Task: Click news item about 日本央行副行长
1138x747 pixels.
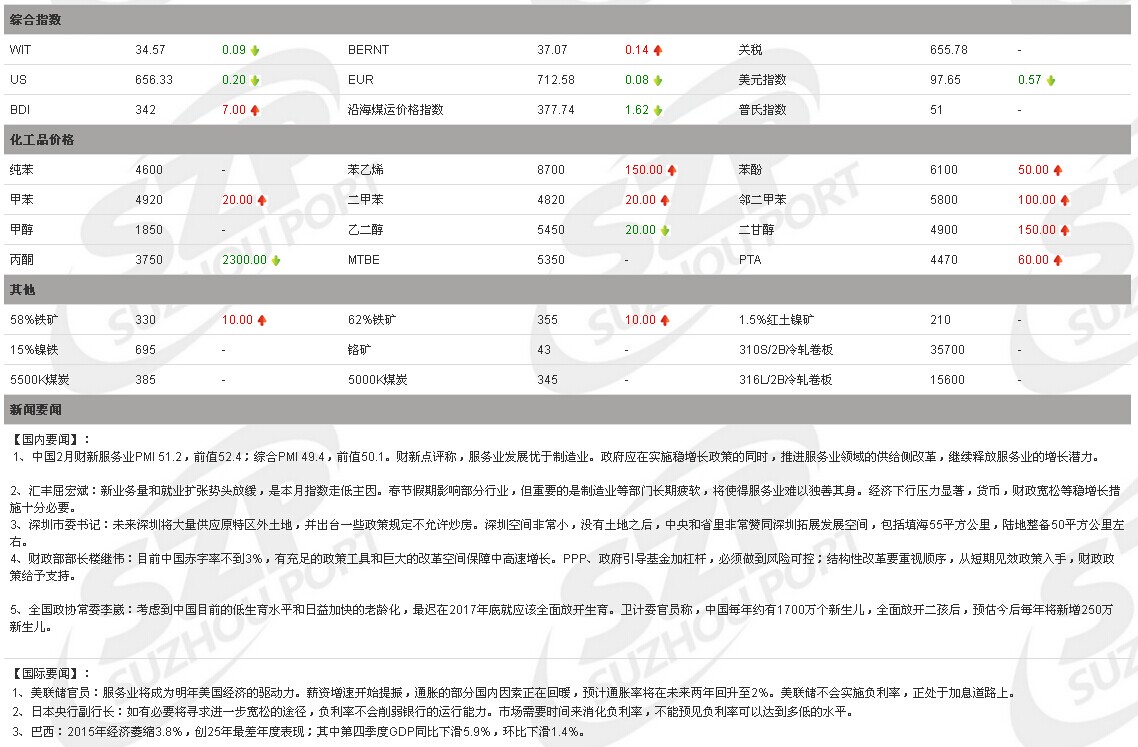Action: [433, 711]
